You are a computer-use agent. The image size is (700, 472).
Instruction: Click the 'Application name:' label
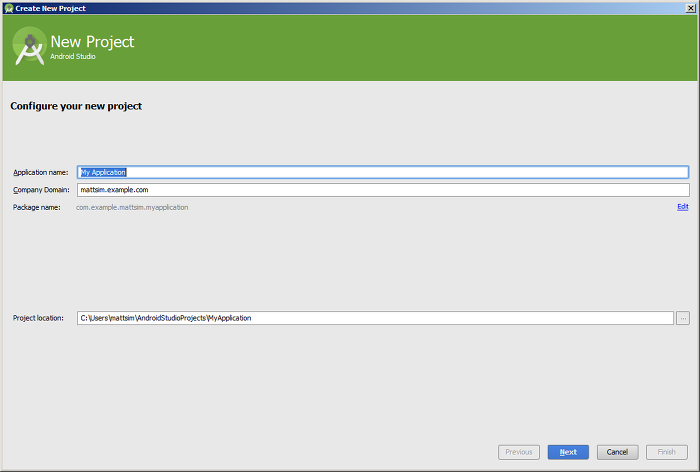41,172
